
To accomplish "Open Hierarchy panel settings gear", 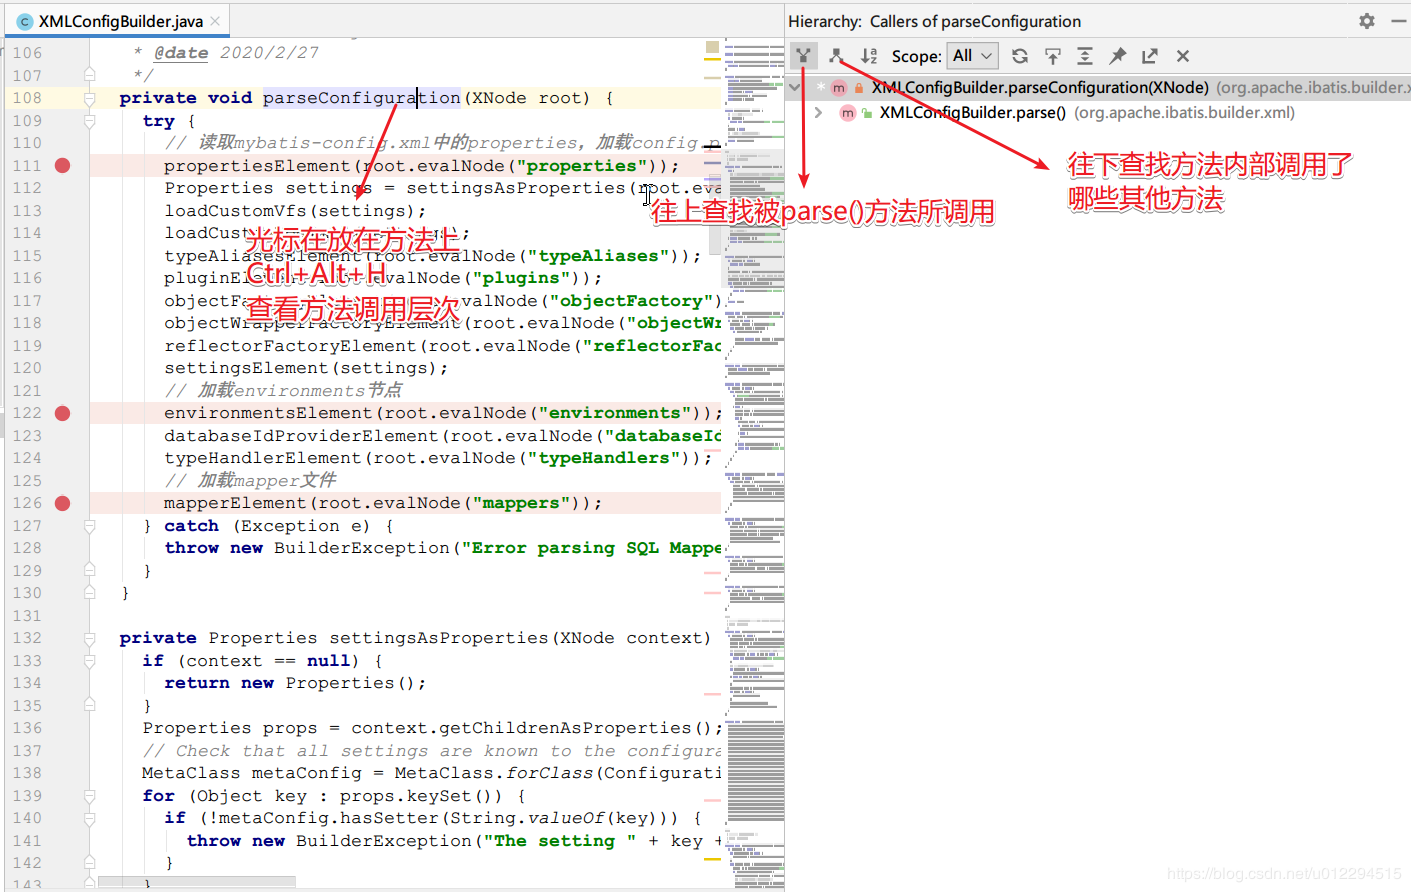I will pos(1367,21).
